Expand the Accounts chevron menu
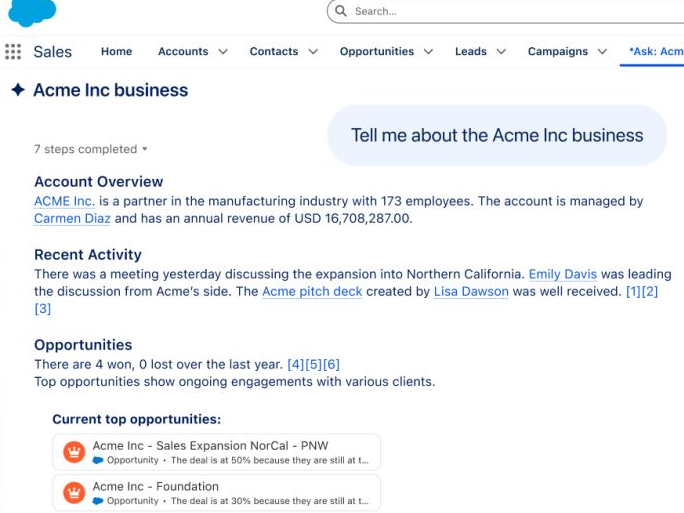The image size is (684, 513). click(x=223, y=51)
